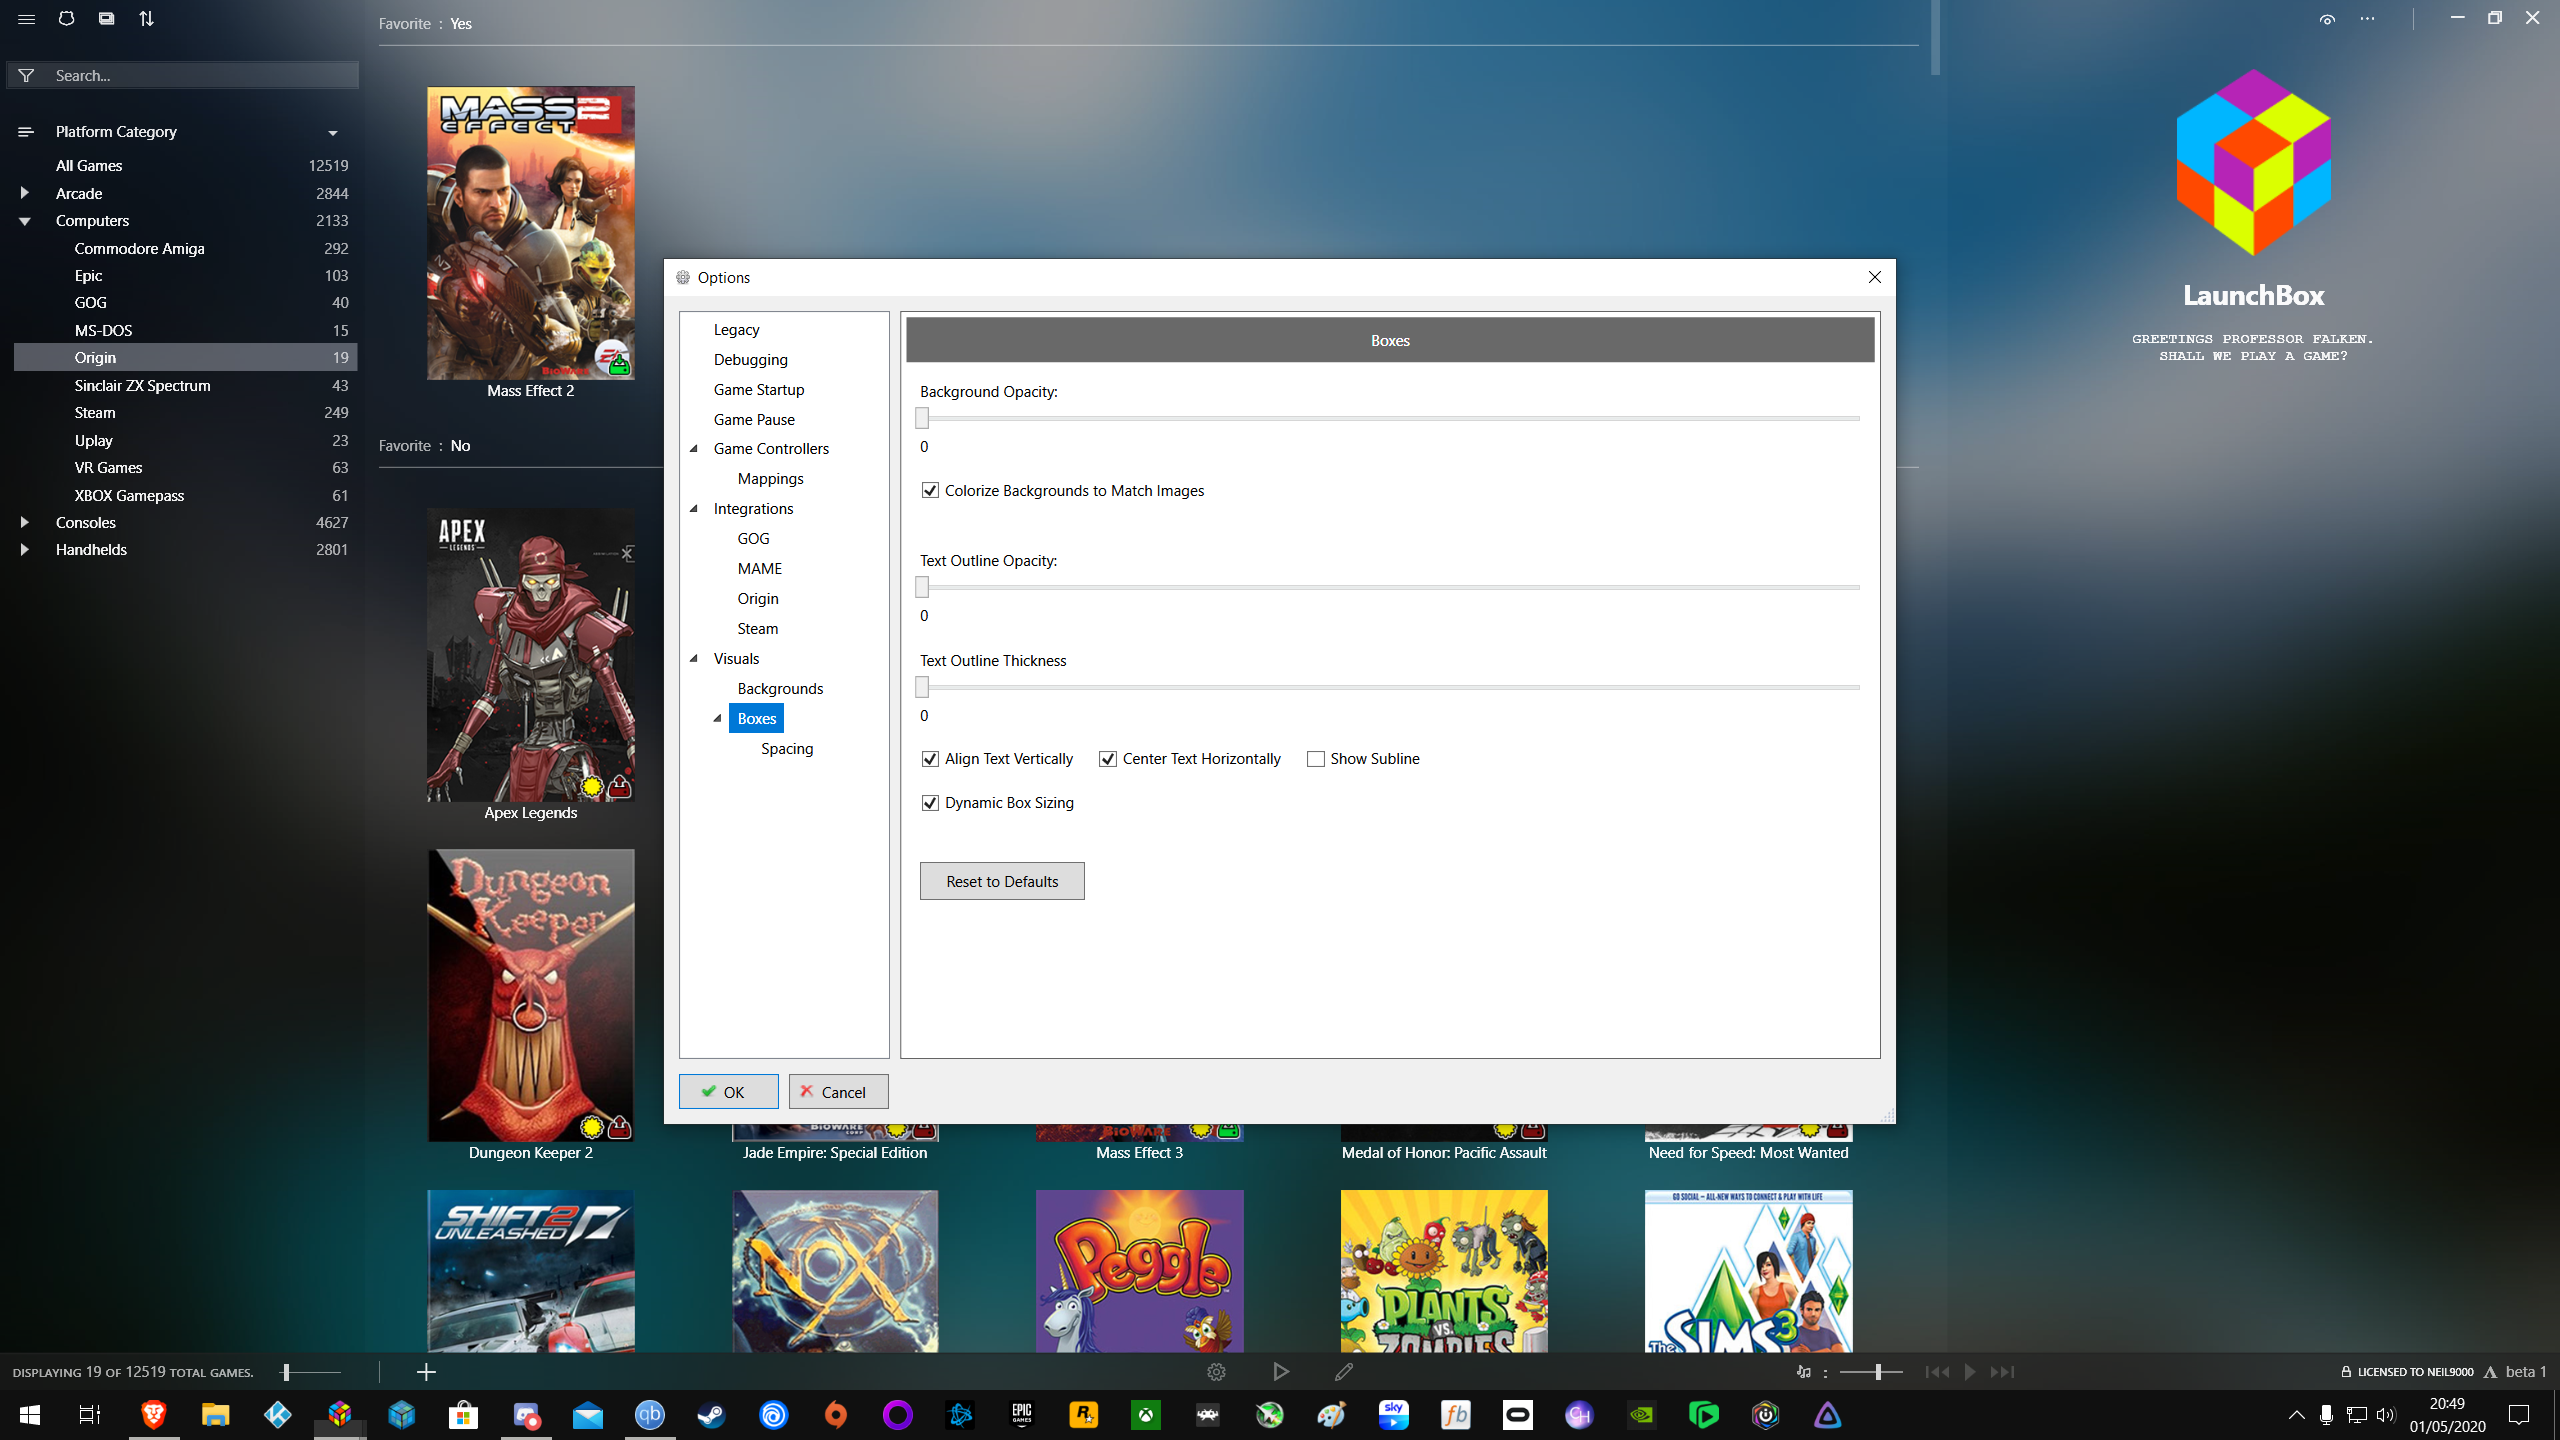Click the music play button near volume
The height and width of the screenshot is (1440, 2560).
click(1970, 1372)
